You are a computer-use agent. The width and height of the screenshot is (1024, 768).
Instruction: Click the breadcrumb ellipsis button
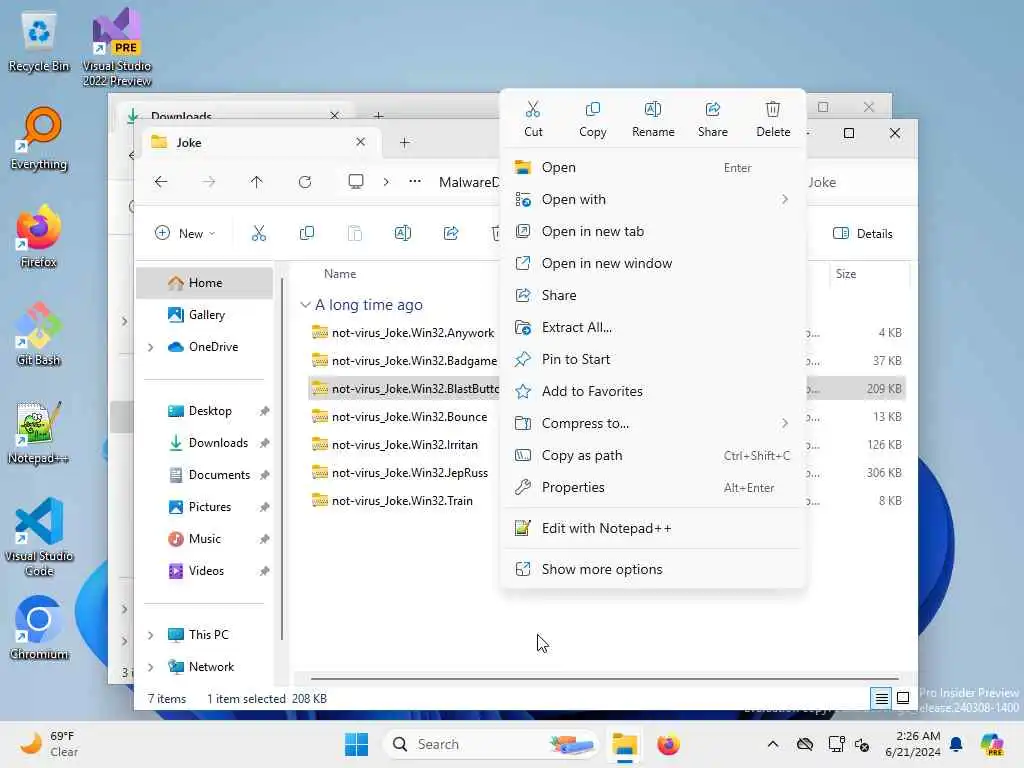tap(415, 182)
